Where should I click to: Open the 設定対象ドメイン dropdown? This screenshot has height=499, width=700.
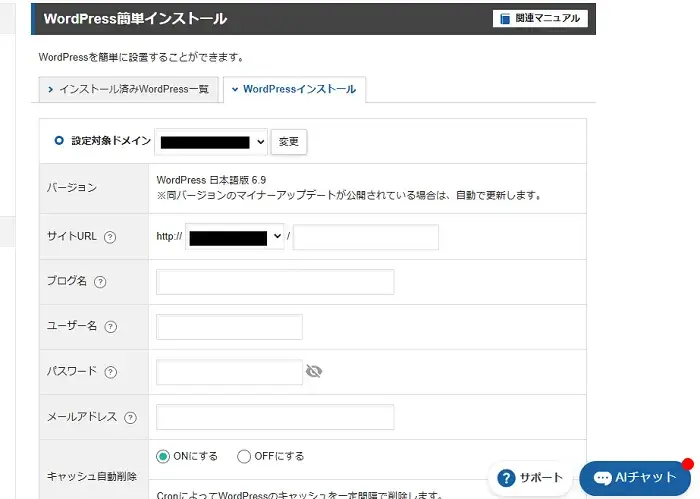pyautogui.click(x=211, y=142)
